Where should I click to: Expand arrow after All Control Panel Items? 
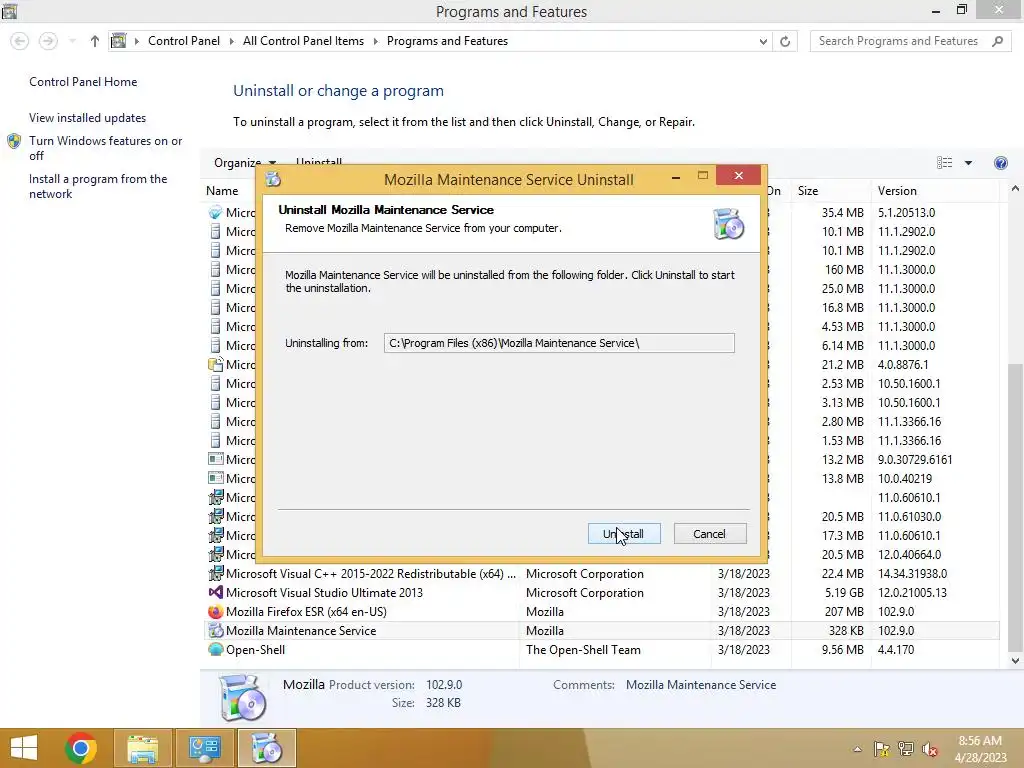tap(376, 41)
